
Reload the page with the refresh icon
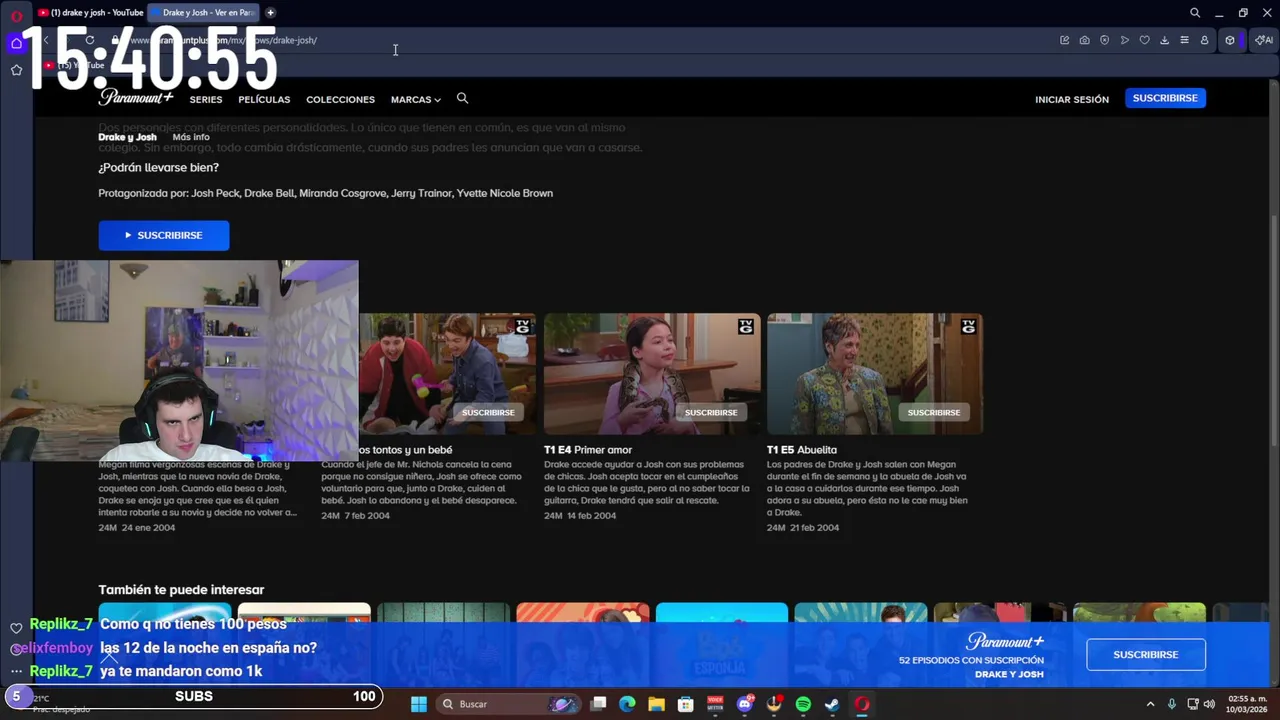point(90,40)
